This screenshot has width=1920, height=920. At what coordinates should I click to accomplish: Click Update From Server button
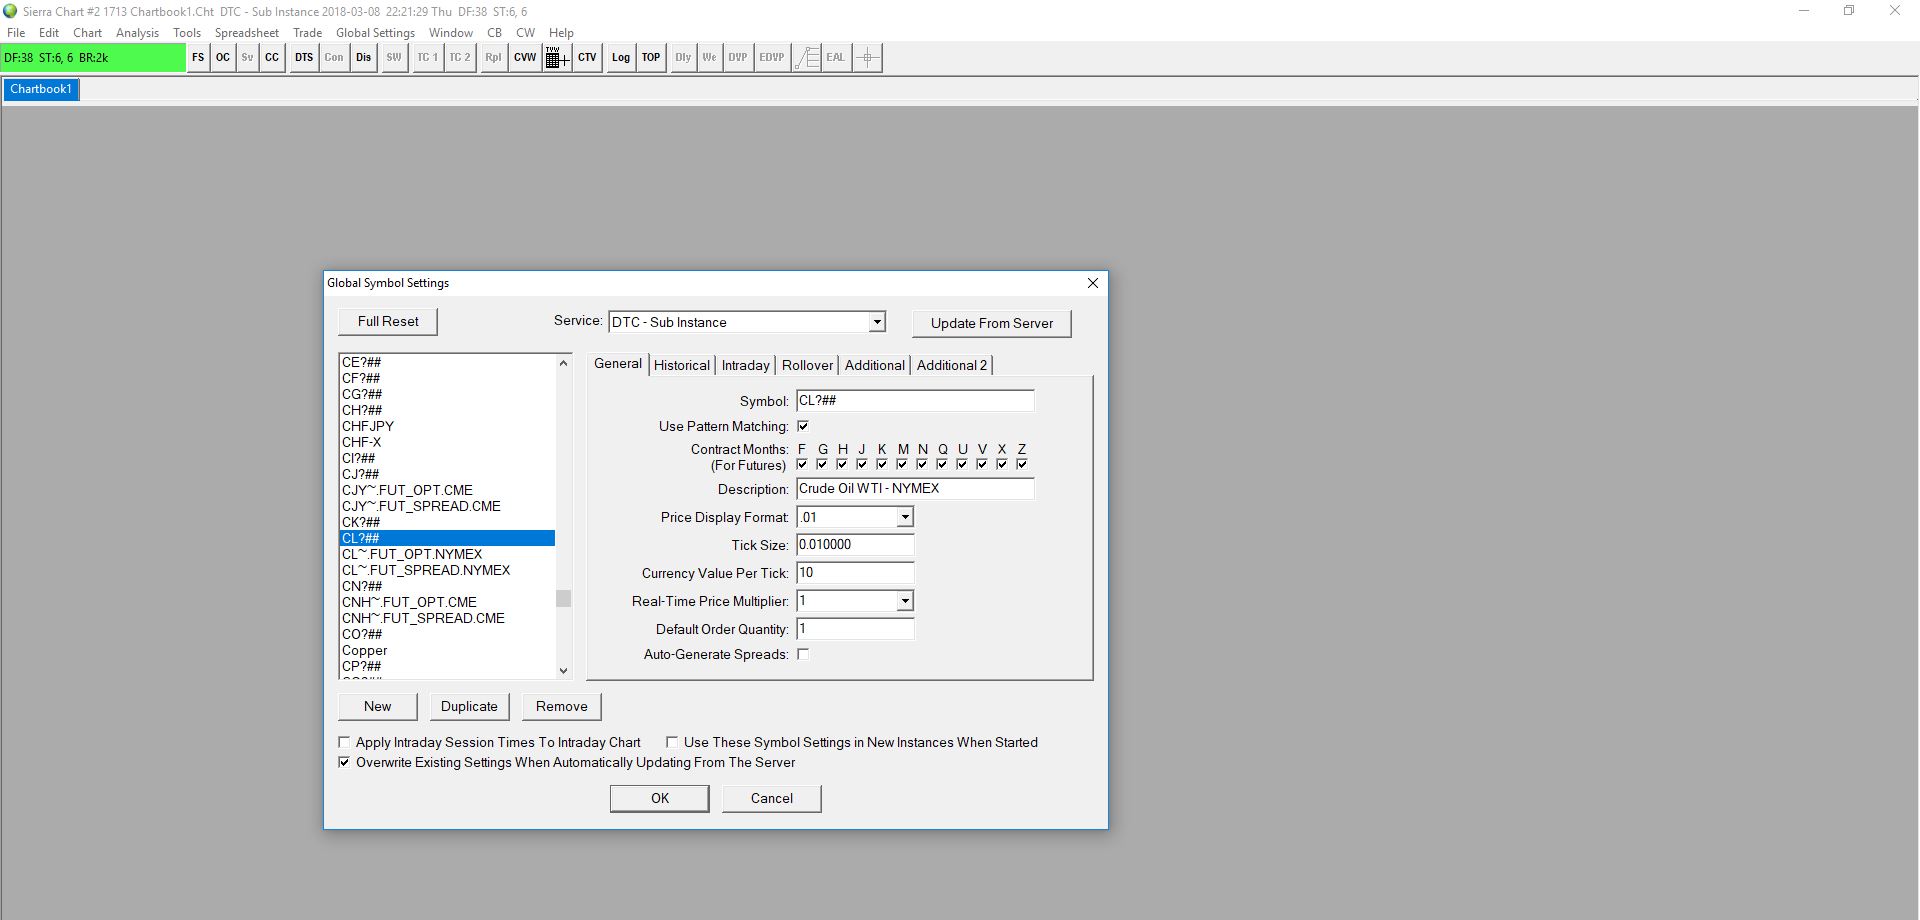tap(992, 323)
